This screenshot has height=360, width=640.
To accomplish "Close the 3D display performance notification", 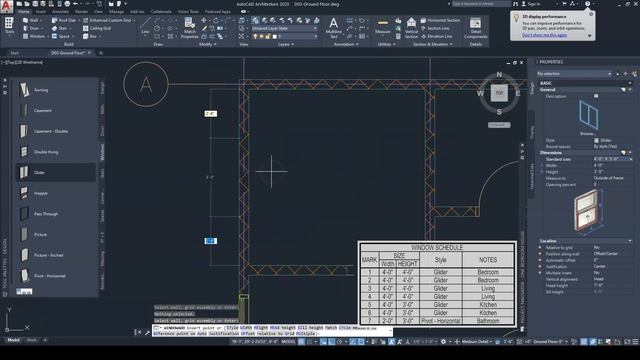I will 591,14.
